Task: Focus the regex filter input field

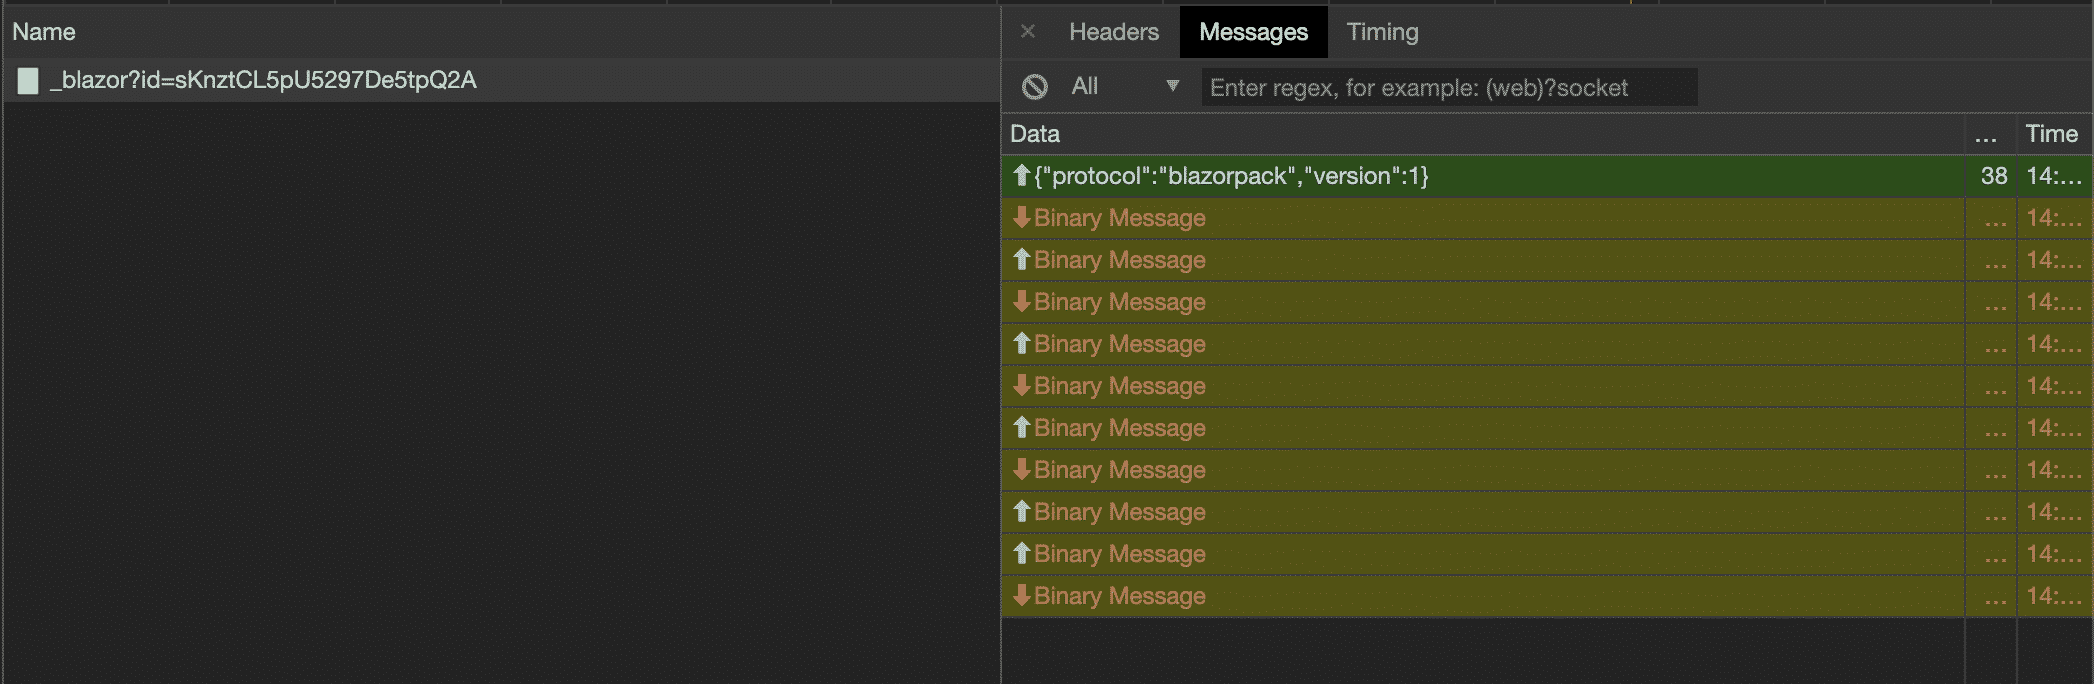Action: coord(1448,88)
